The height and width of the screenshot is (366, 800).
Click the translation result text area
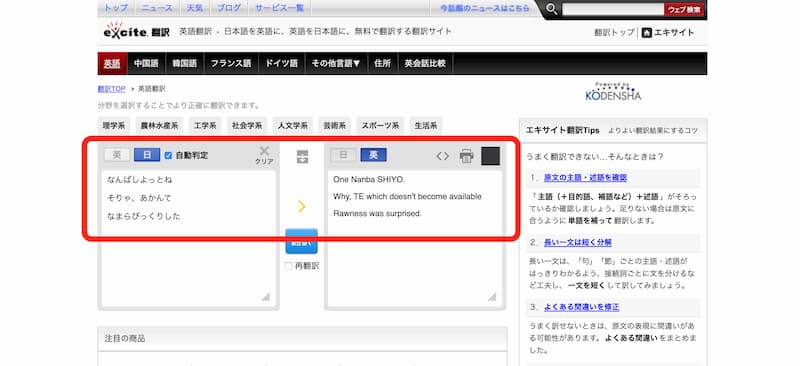pos(415,238)
